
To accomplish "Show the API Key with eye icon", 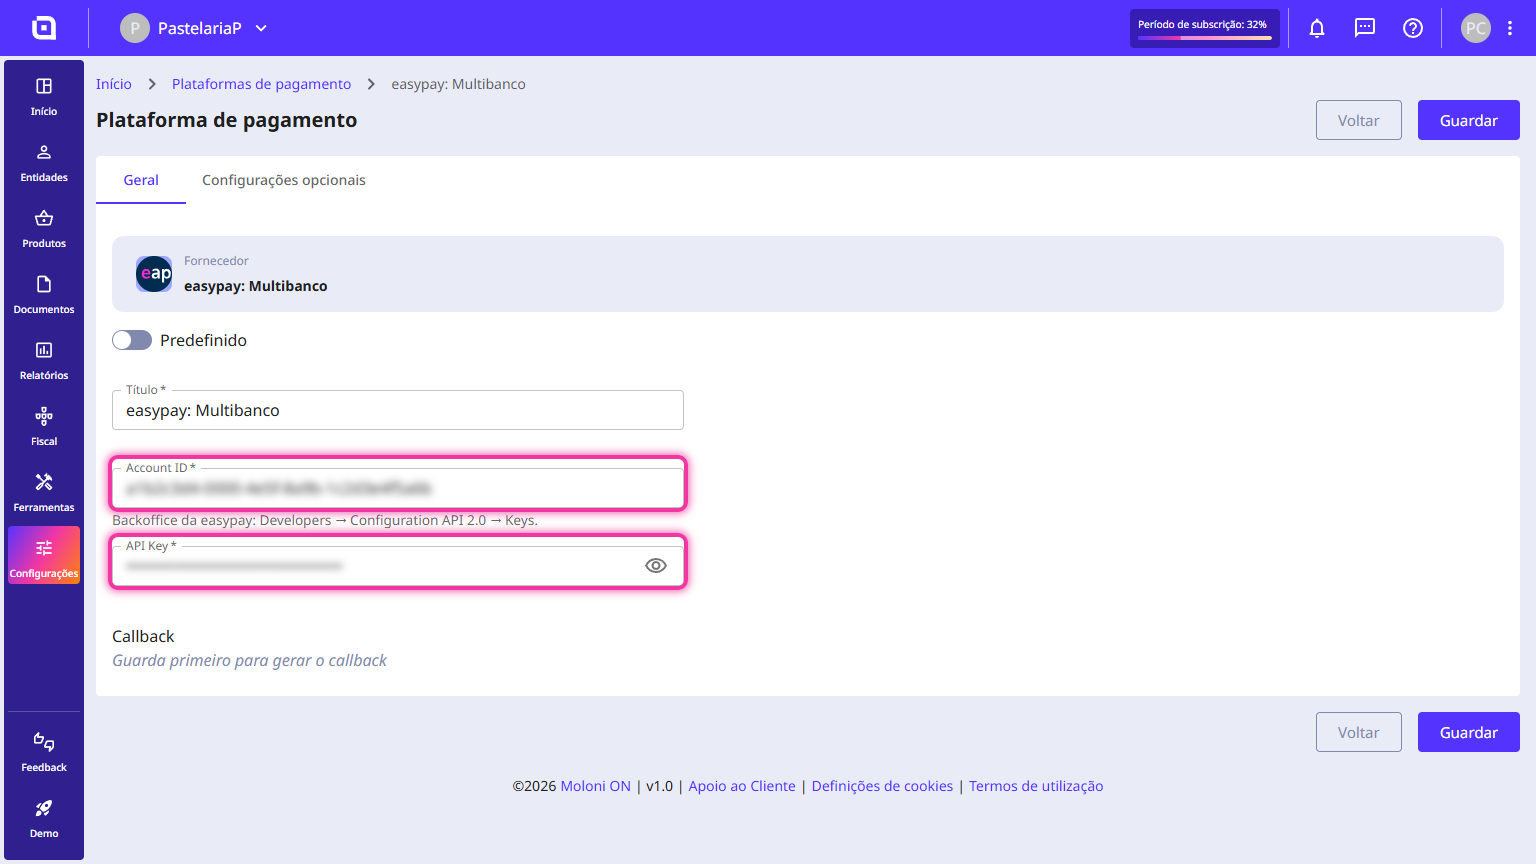I will point(656,565).
